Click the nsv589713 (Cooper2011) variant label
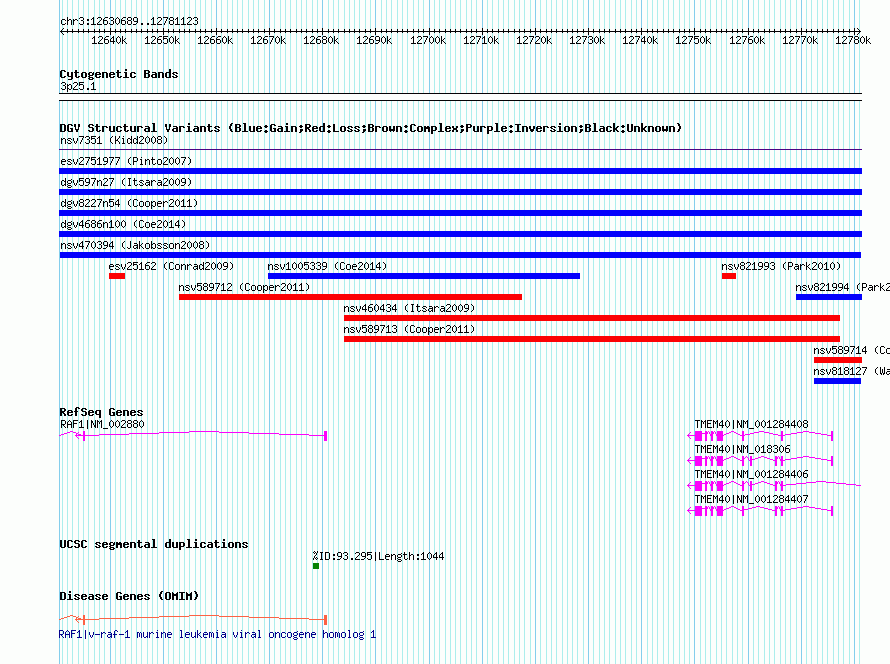The width and height of the screenshot is (890, 664). pos(409,329)
